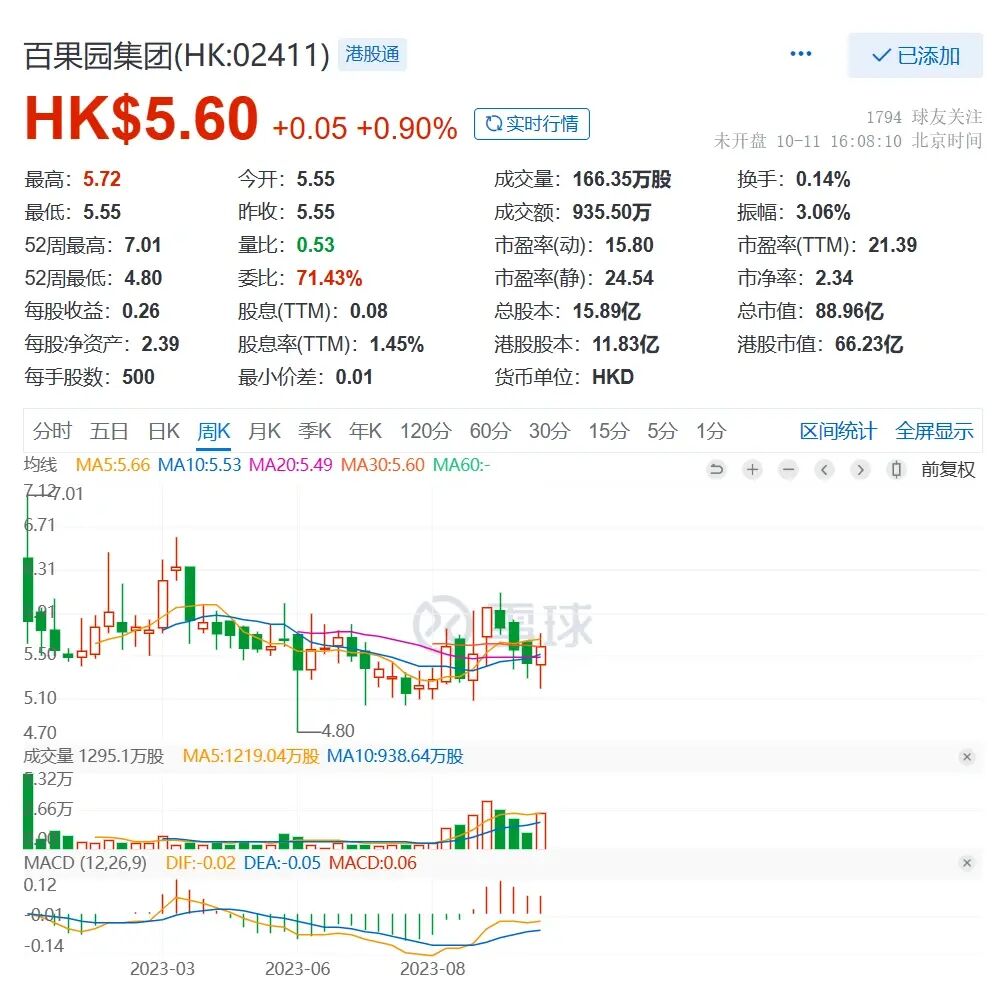Switch to the 60分 interval tab

coord(490,431)
